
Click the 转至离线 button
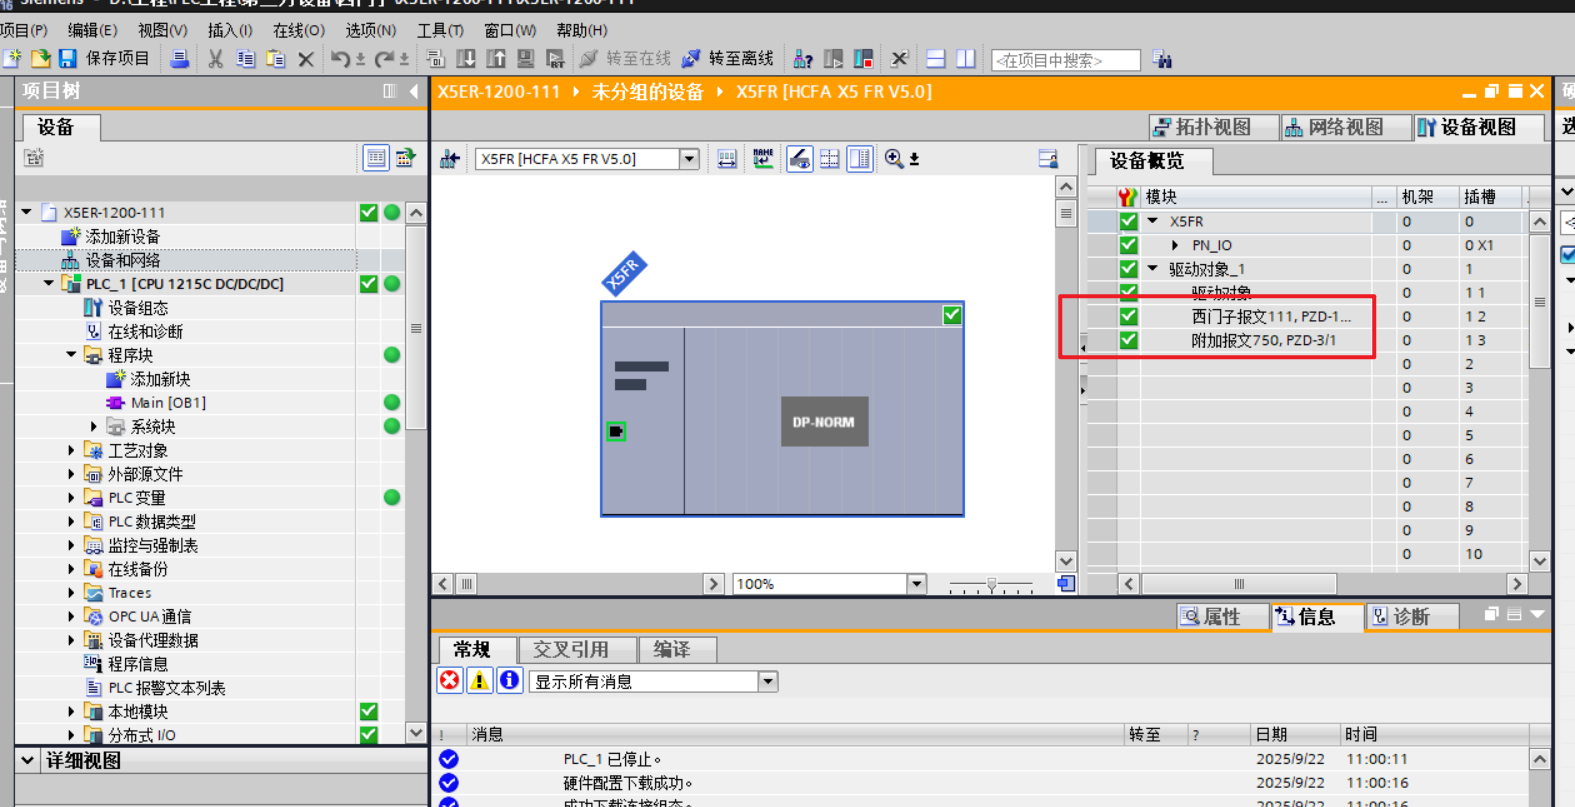pyautogui.click(x=728, y=59)
